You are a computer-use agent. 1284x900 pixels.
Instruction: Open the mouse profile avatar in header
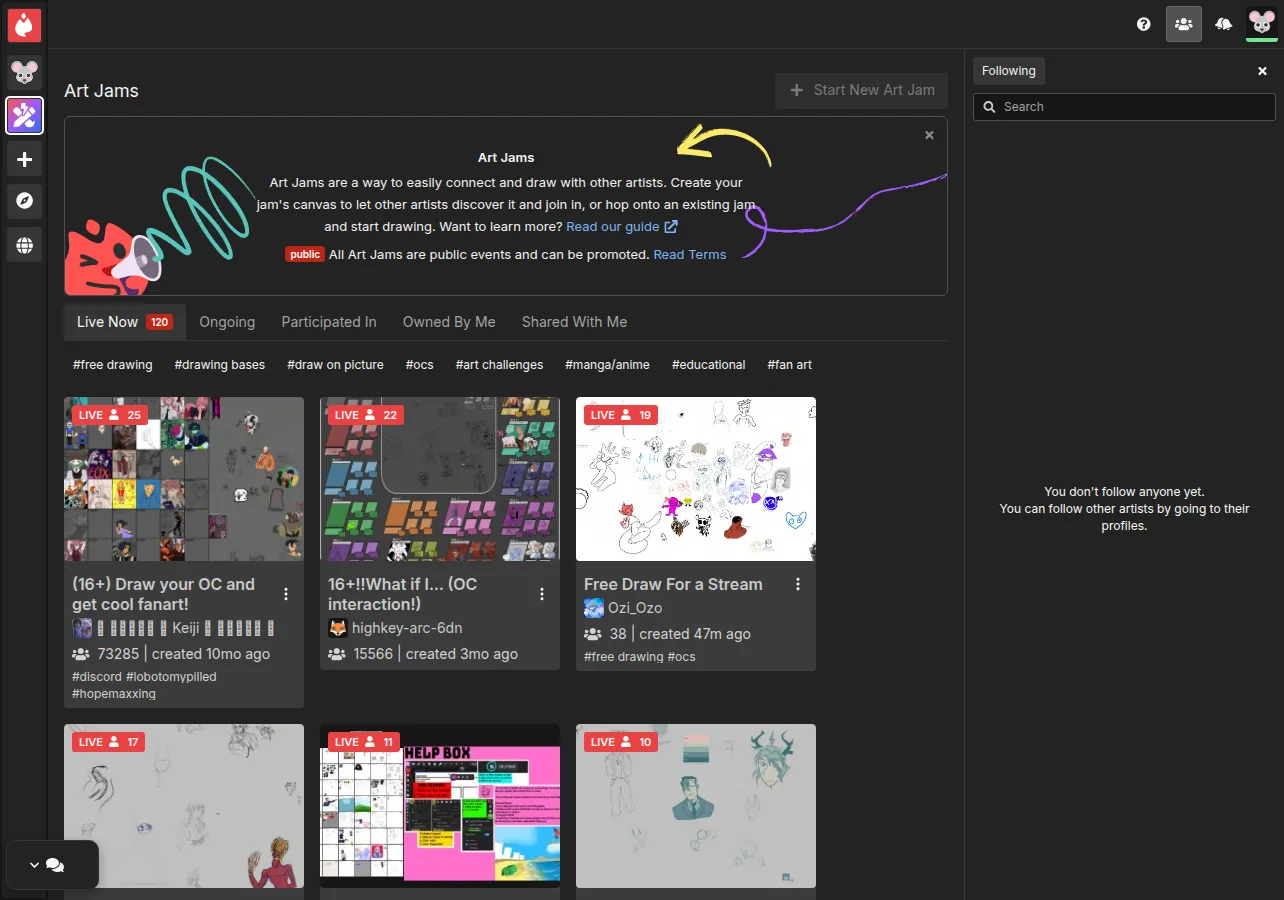[x=1262, y=22]
